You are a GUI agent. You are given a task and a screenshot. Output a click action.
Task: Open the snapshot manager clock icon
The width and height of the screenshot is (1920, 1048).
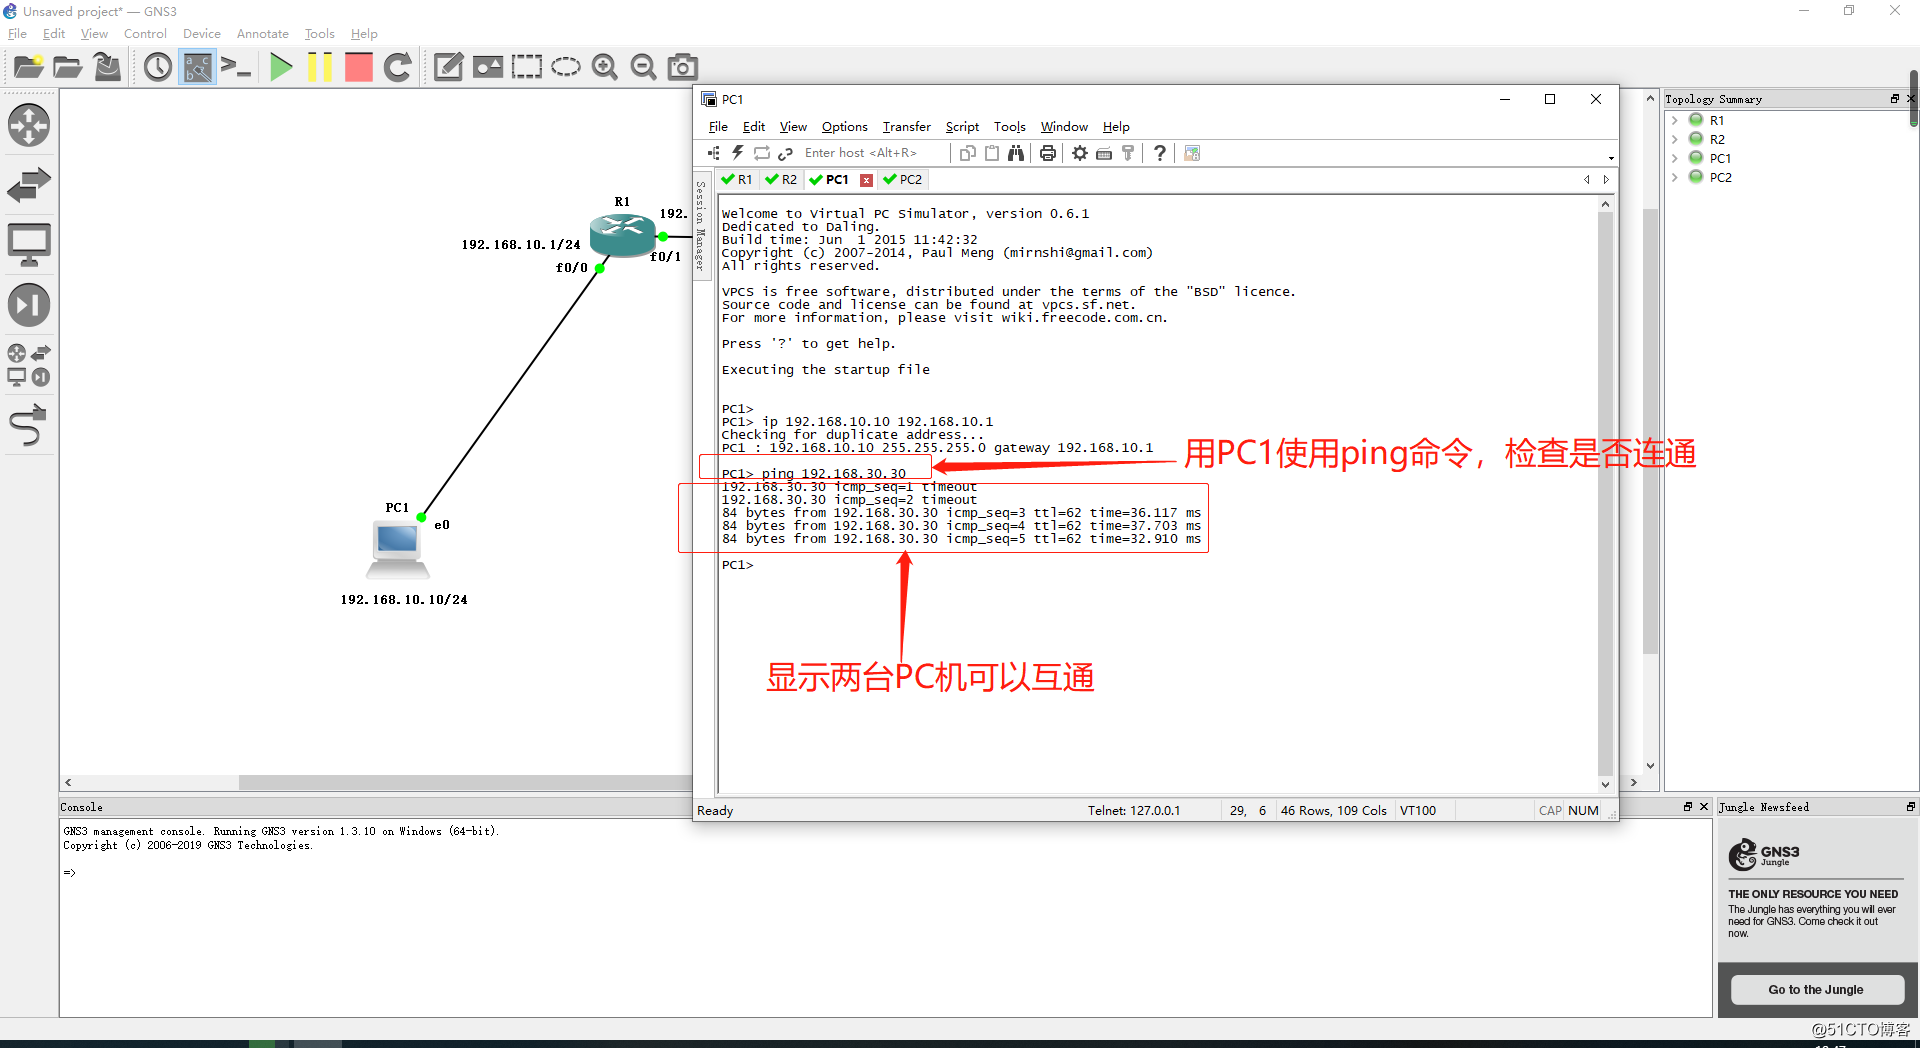tap(158, 67)
